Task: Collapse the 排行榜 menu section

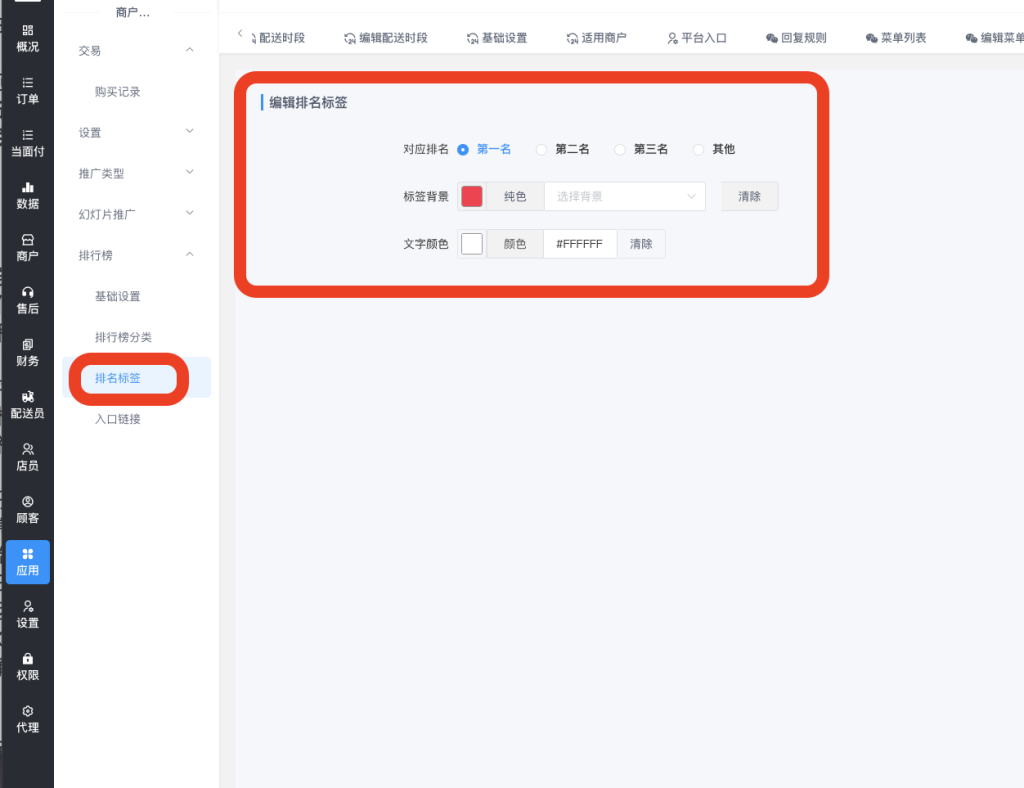Action: (189, 255)
